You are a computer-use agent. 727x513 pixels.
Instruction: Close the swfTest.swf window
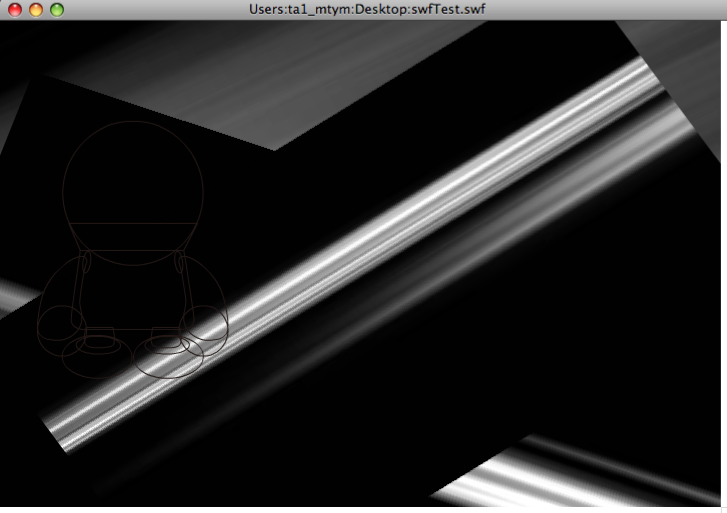tap(15, 10)
